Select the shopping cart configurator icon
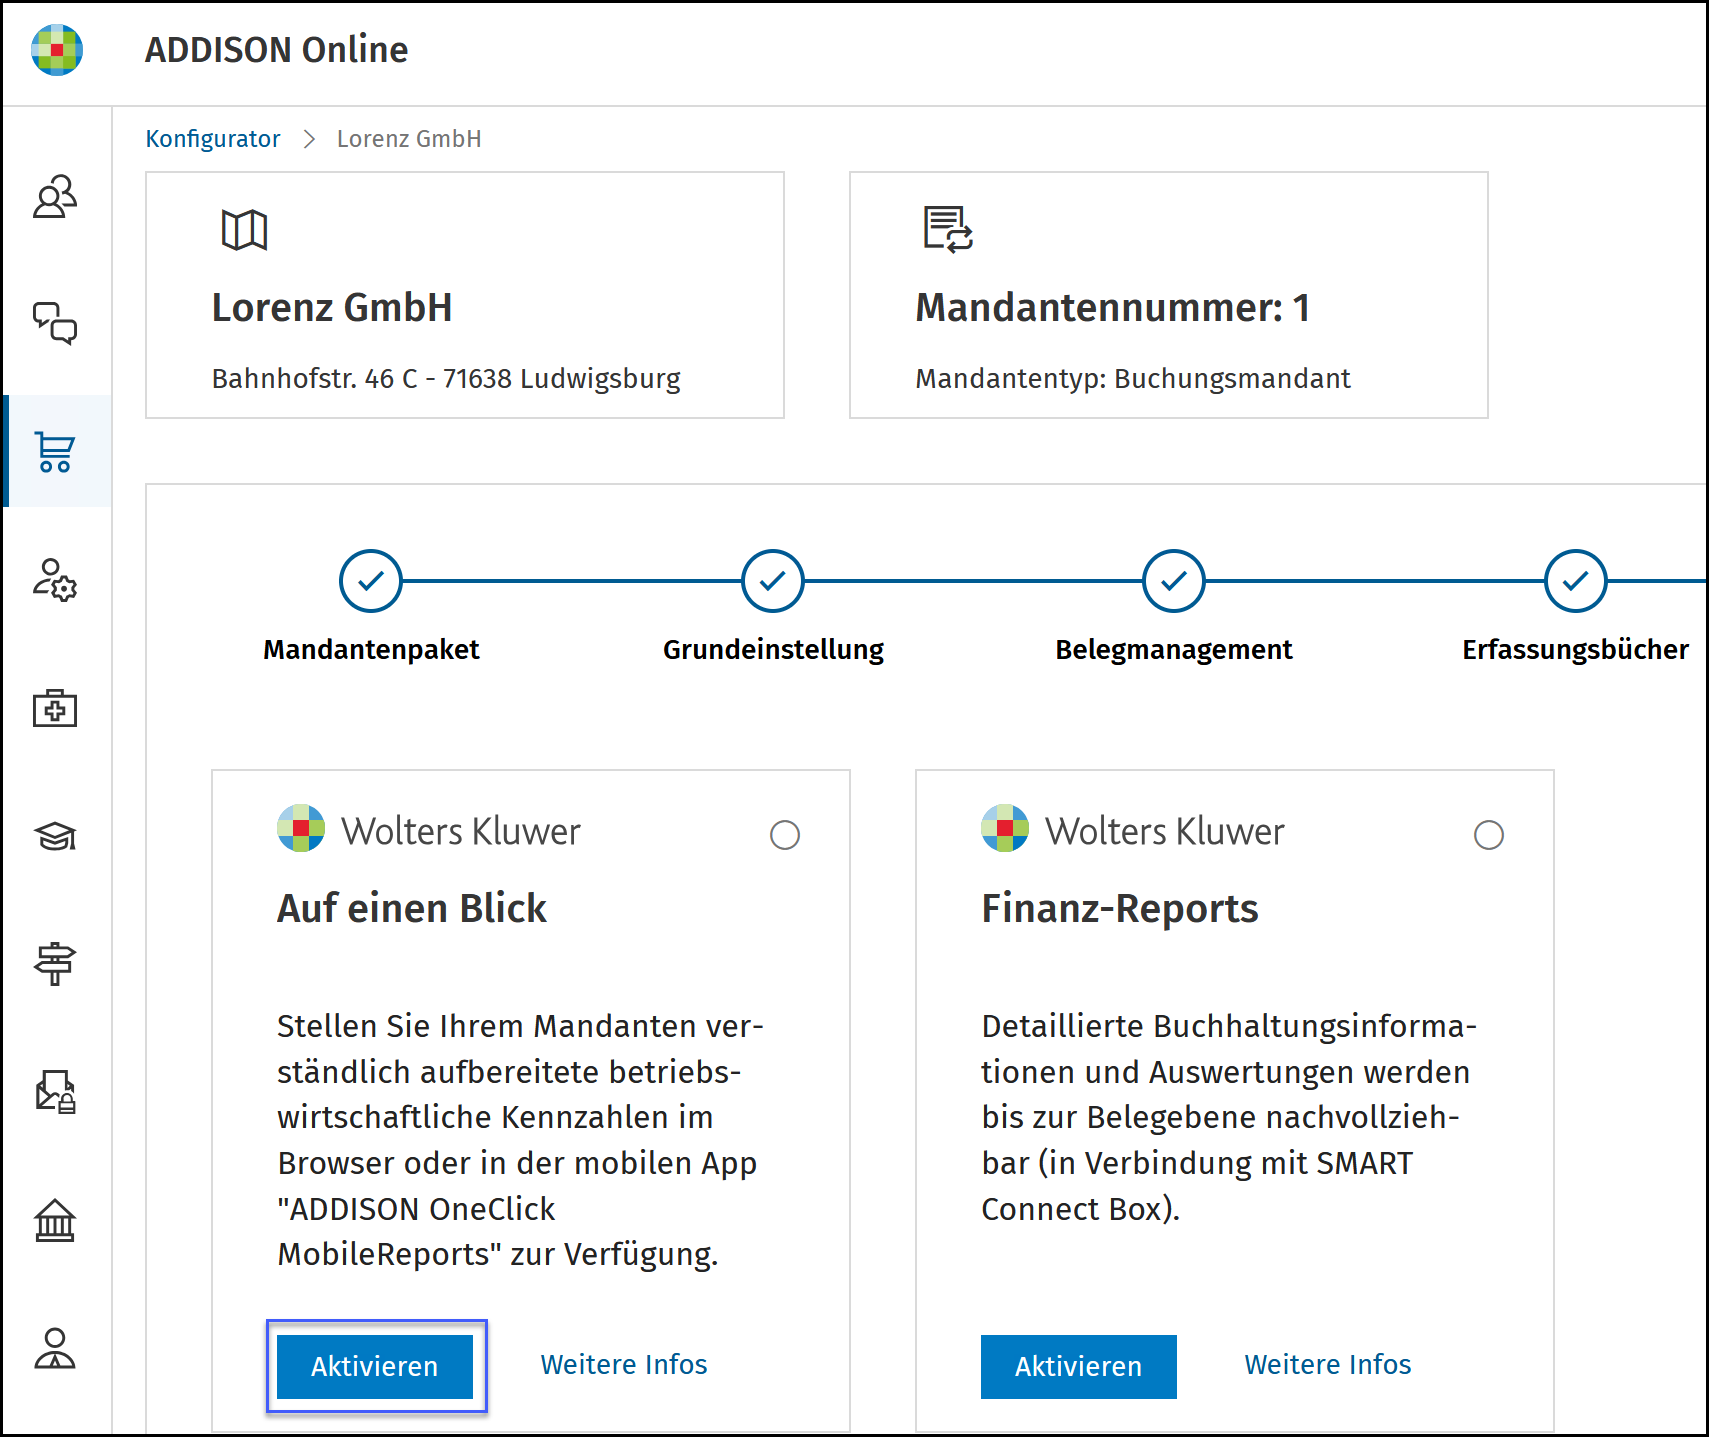 [55, 452]
